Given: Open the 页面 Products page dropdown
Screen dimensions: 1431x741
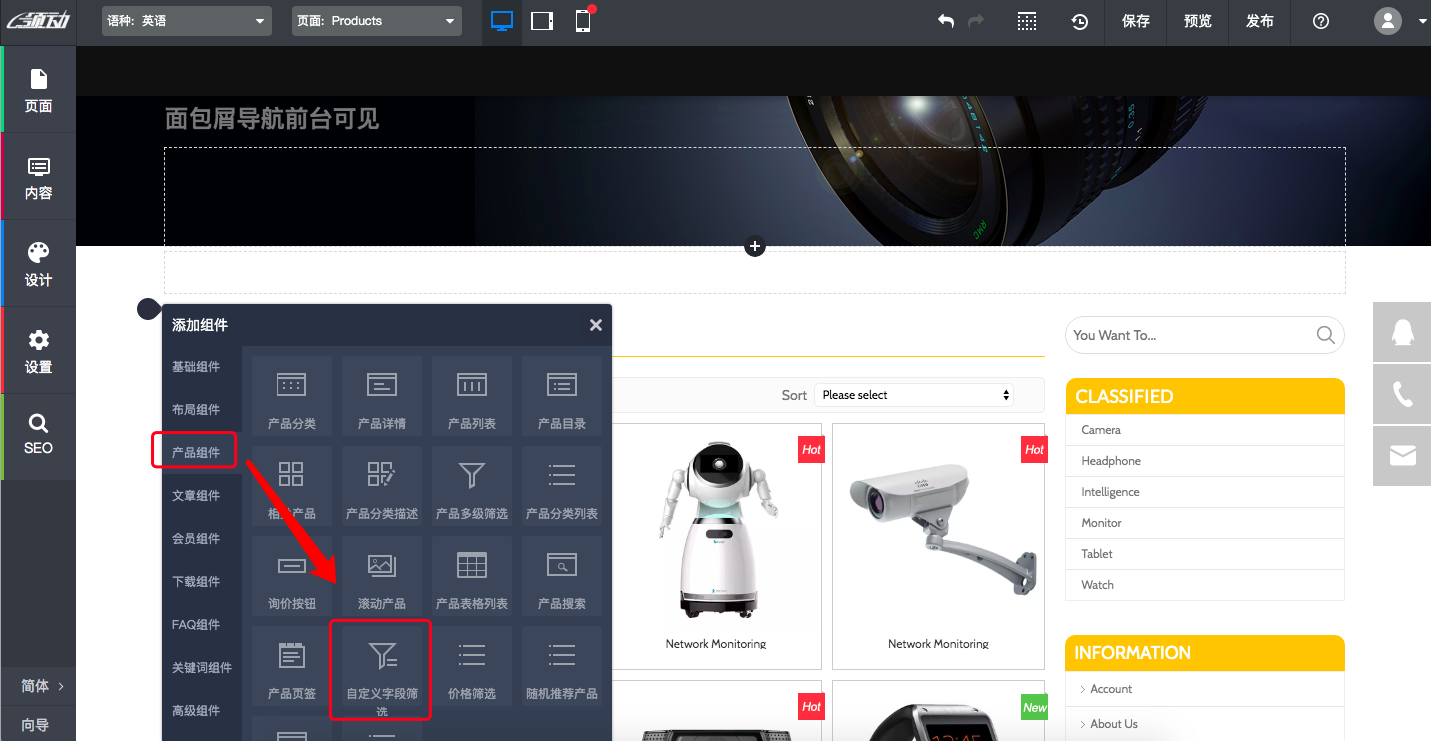Looking at the screenshot, I should (x=376, y=20).
